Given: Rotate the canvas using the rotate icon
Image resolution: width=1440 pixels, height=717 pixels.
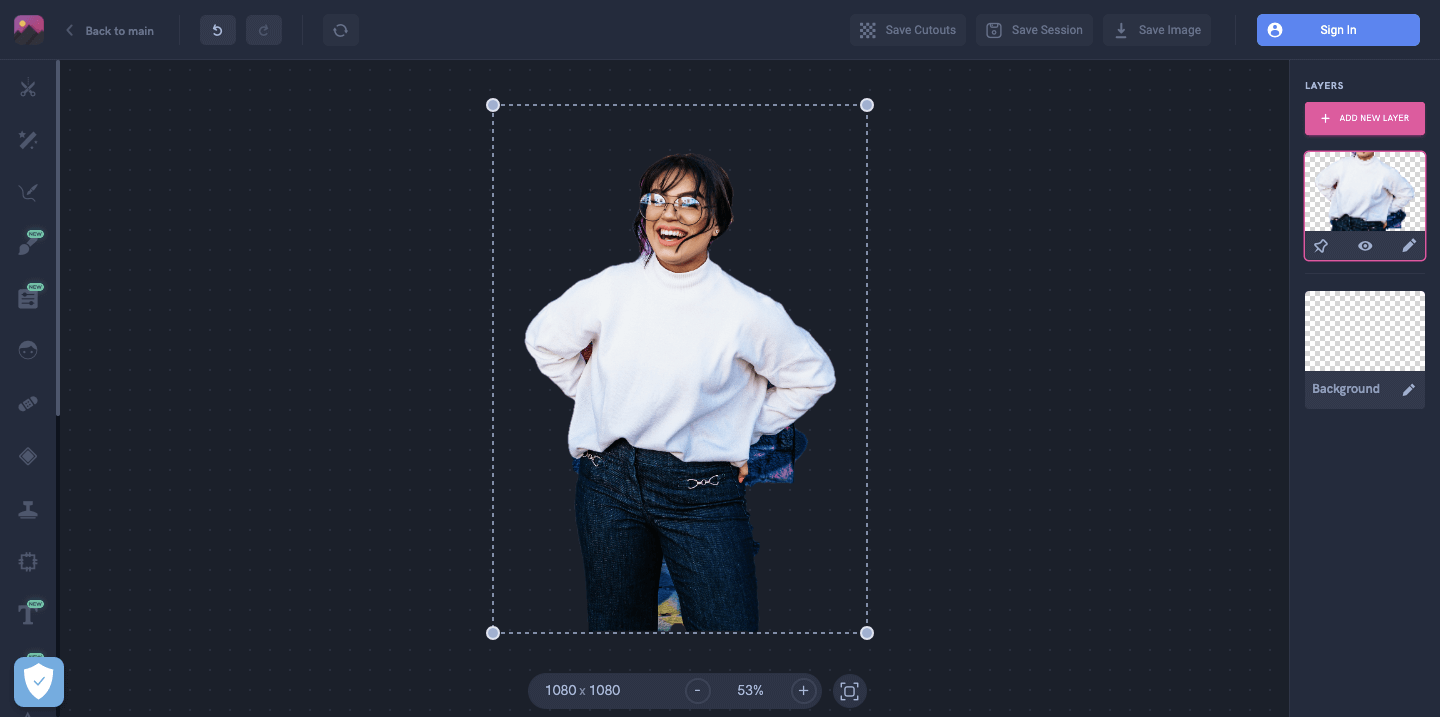Looking at the screenshot, I should (x=340, y=30).
